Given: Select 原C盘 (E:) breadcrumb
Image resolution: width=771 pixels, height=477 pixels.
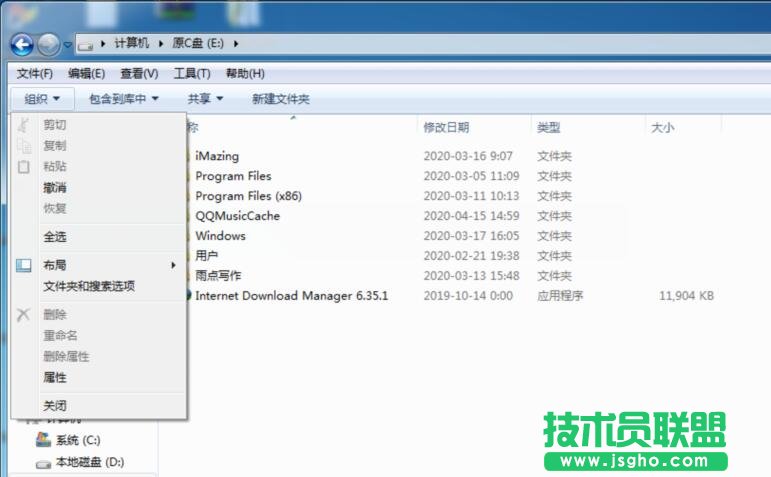Looking at the screenshot, I should click(198, 43).
